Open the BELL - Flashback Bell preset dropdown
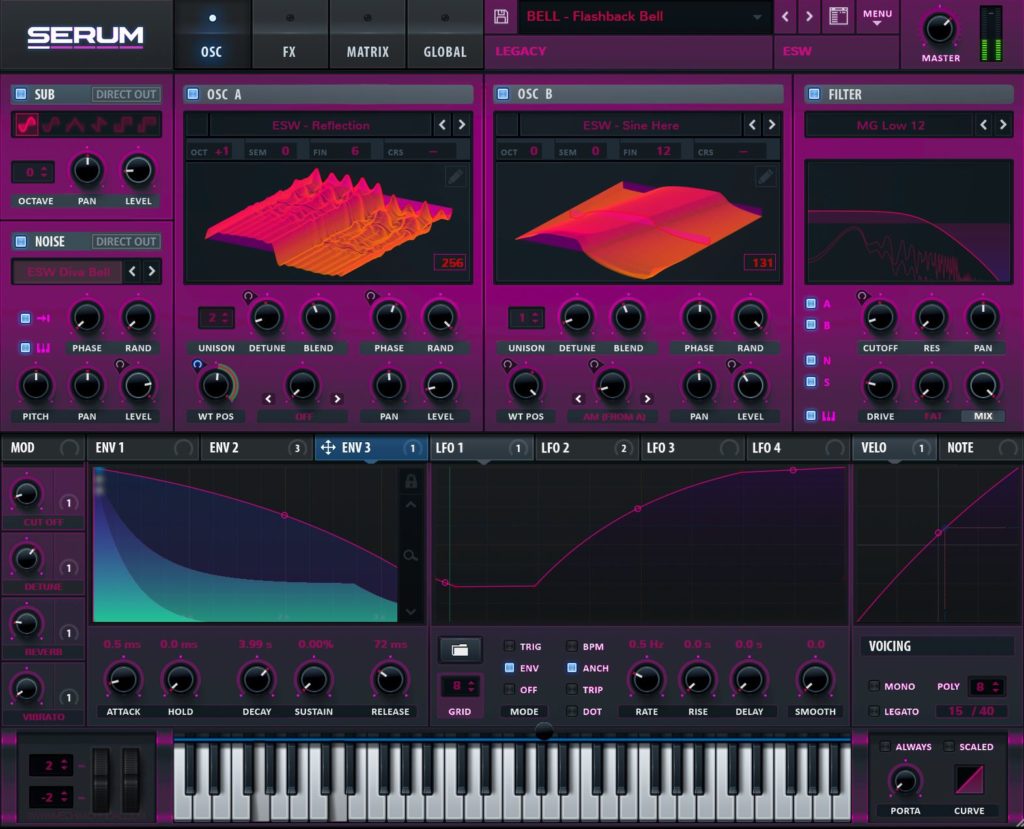 pos(644,17)
